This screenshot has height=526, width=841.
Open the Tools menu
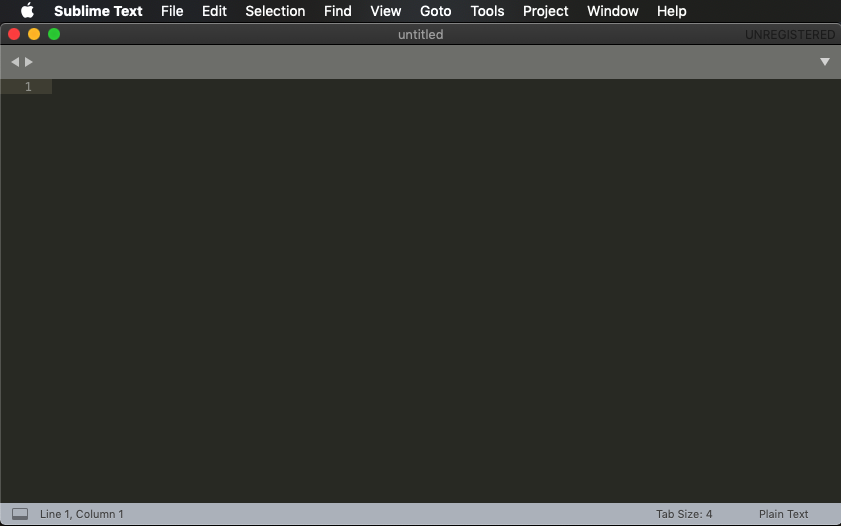[x=487, y=11]
